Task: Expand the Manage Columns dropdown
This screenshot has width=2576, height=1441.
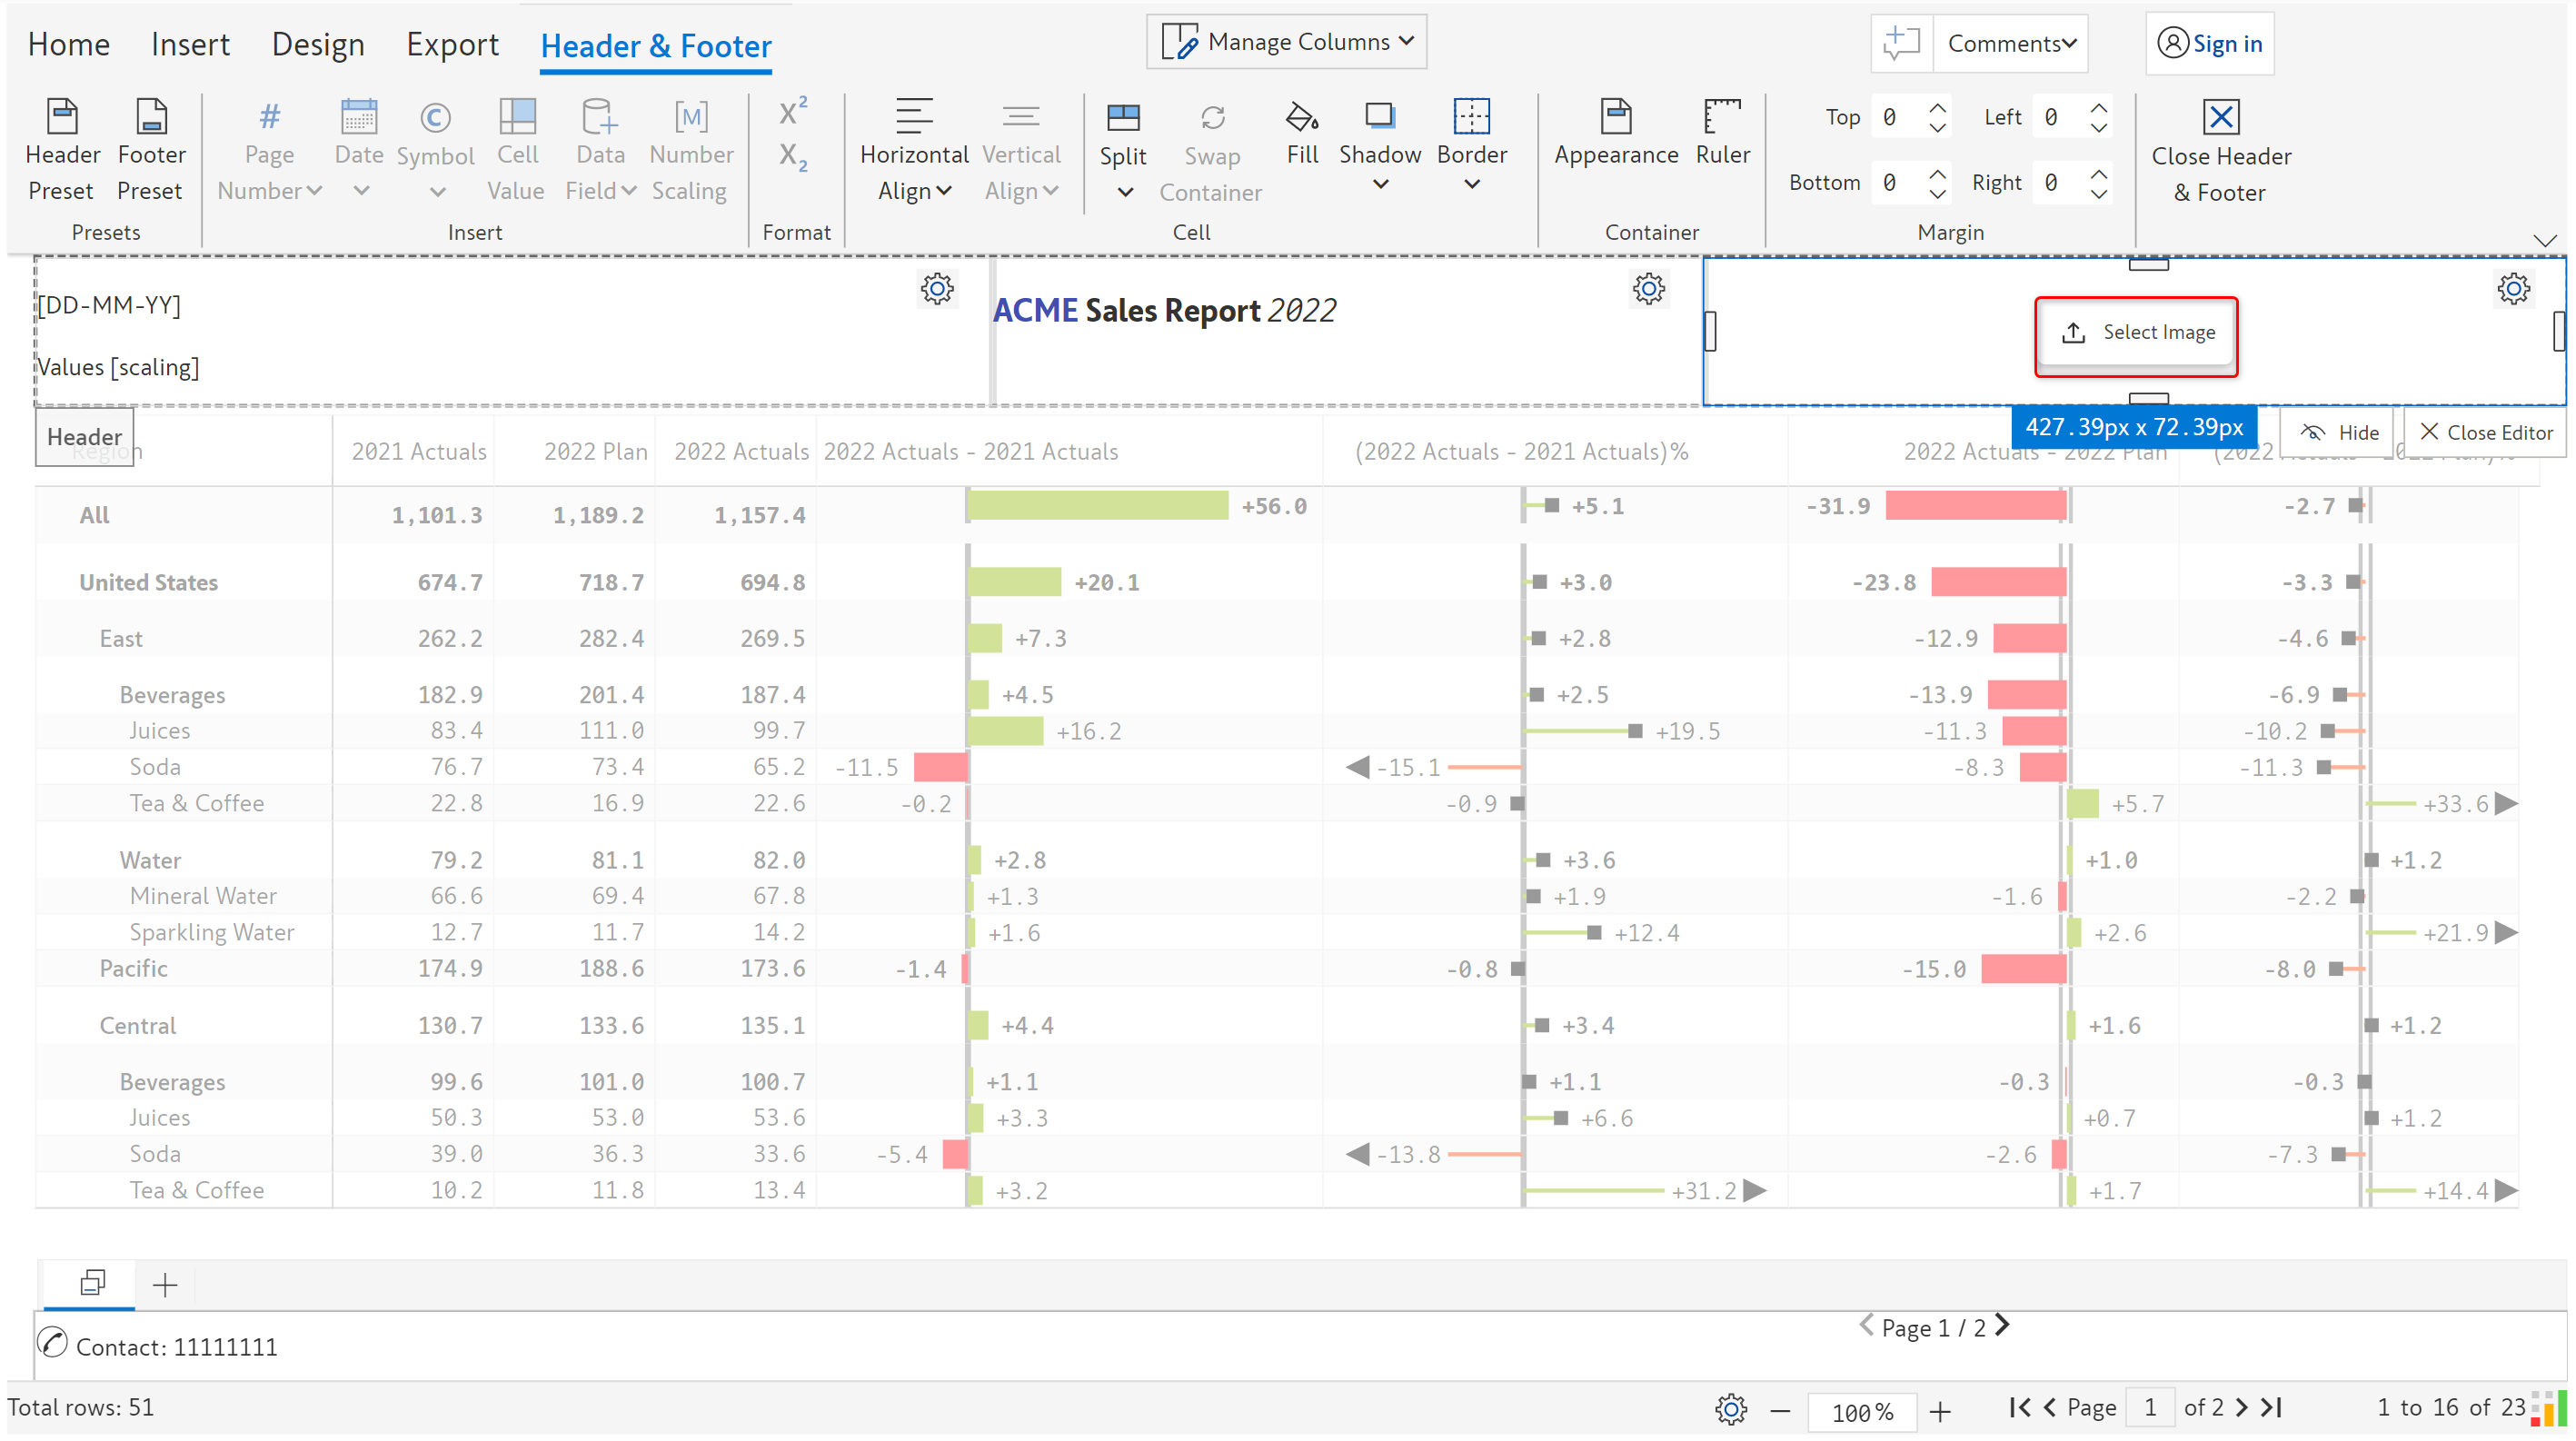Action: [x=1286, y=42]
